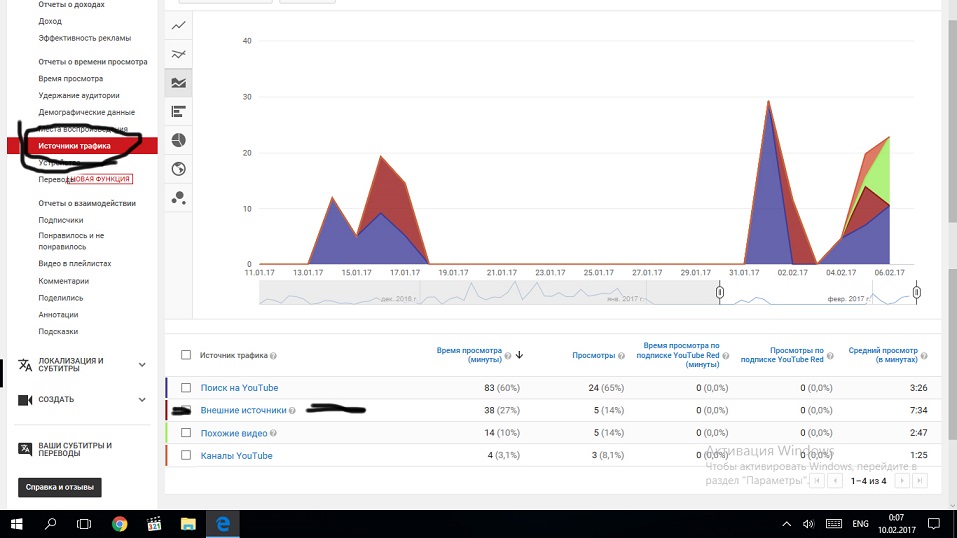Image resolution: width=957 pixels, height=538 pixels.
Task: Click help icon next to Похожие видео
Action: coord(273,433)
